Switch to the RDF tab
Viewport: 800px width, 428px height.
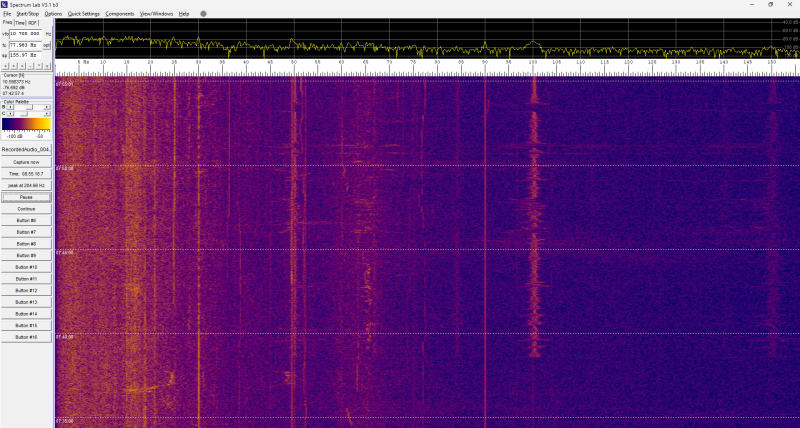click(33, 23)
